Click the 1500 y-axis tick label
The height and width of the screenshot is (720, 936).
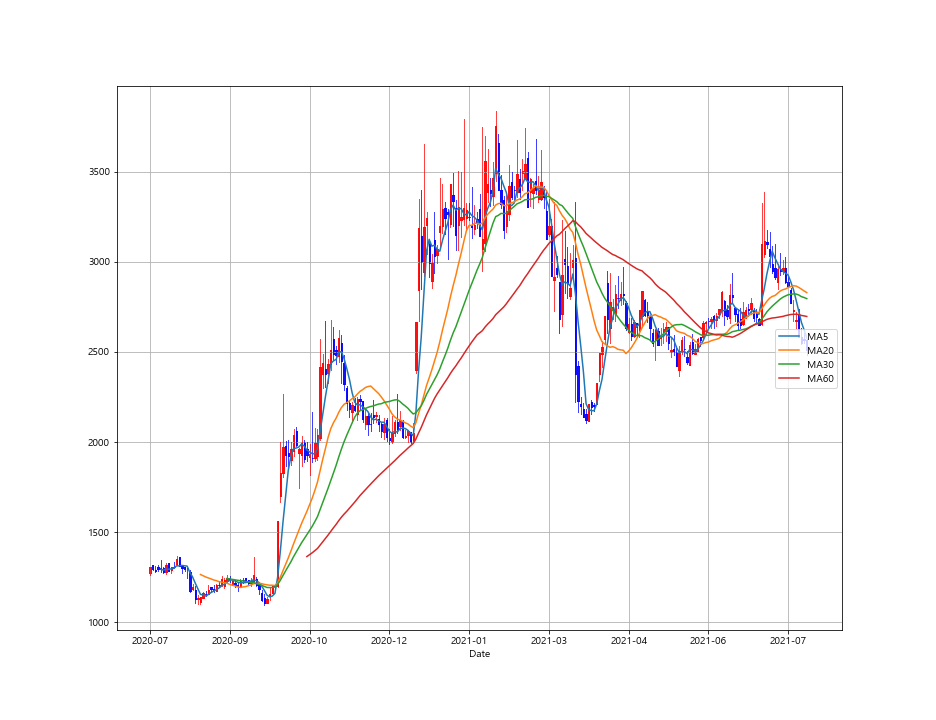[x=99, y=533]
